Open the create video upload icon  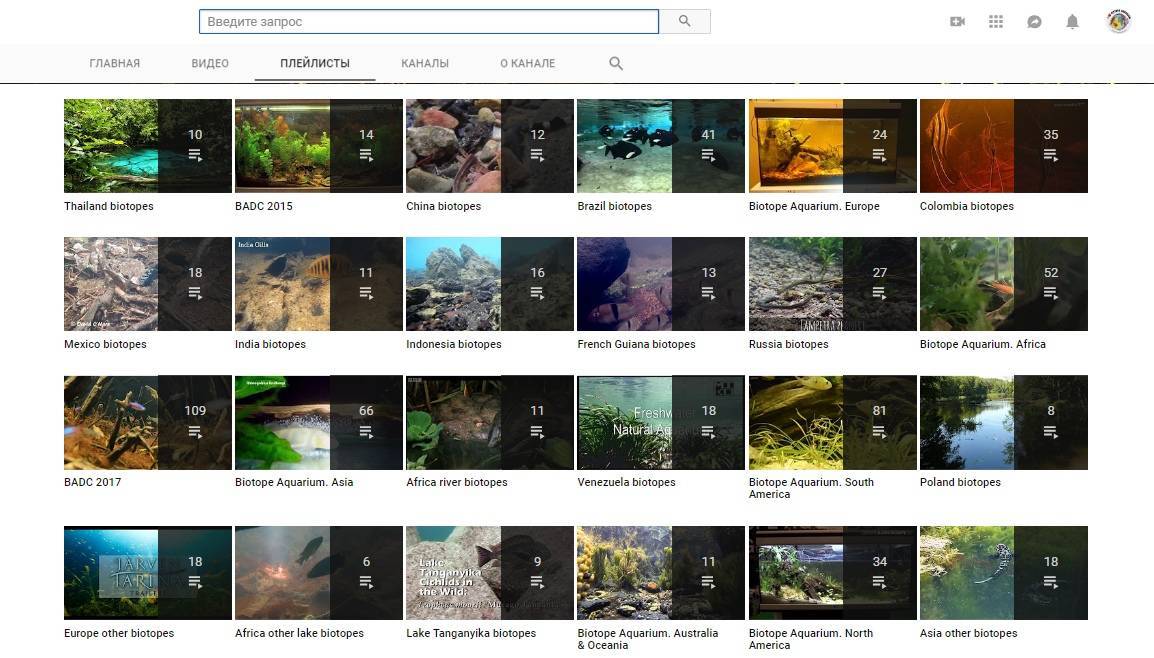[x=957, y=21]
